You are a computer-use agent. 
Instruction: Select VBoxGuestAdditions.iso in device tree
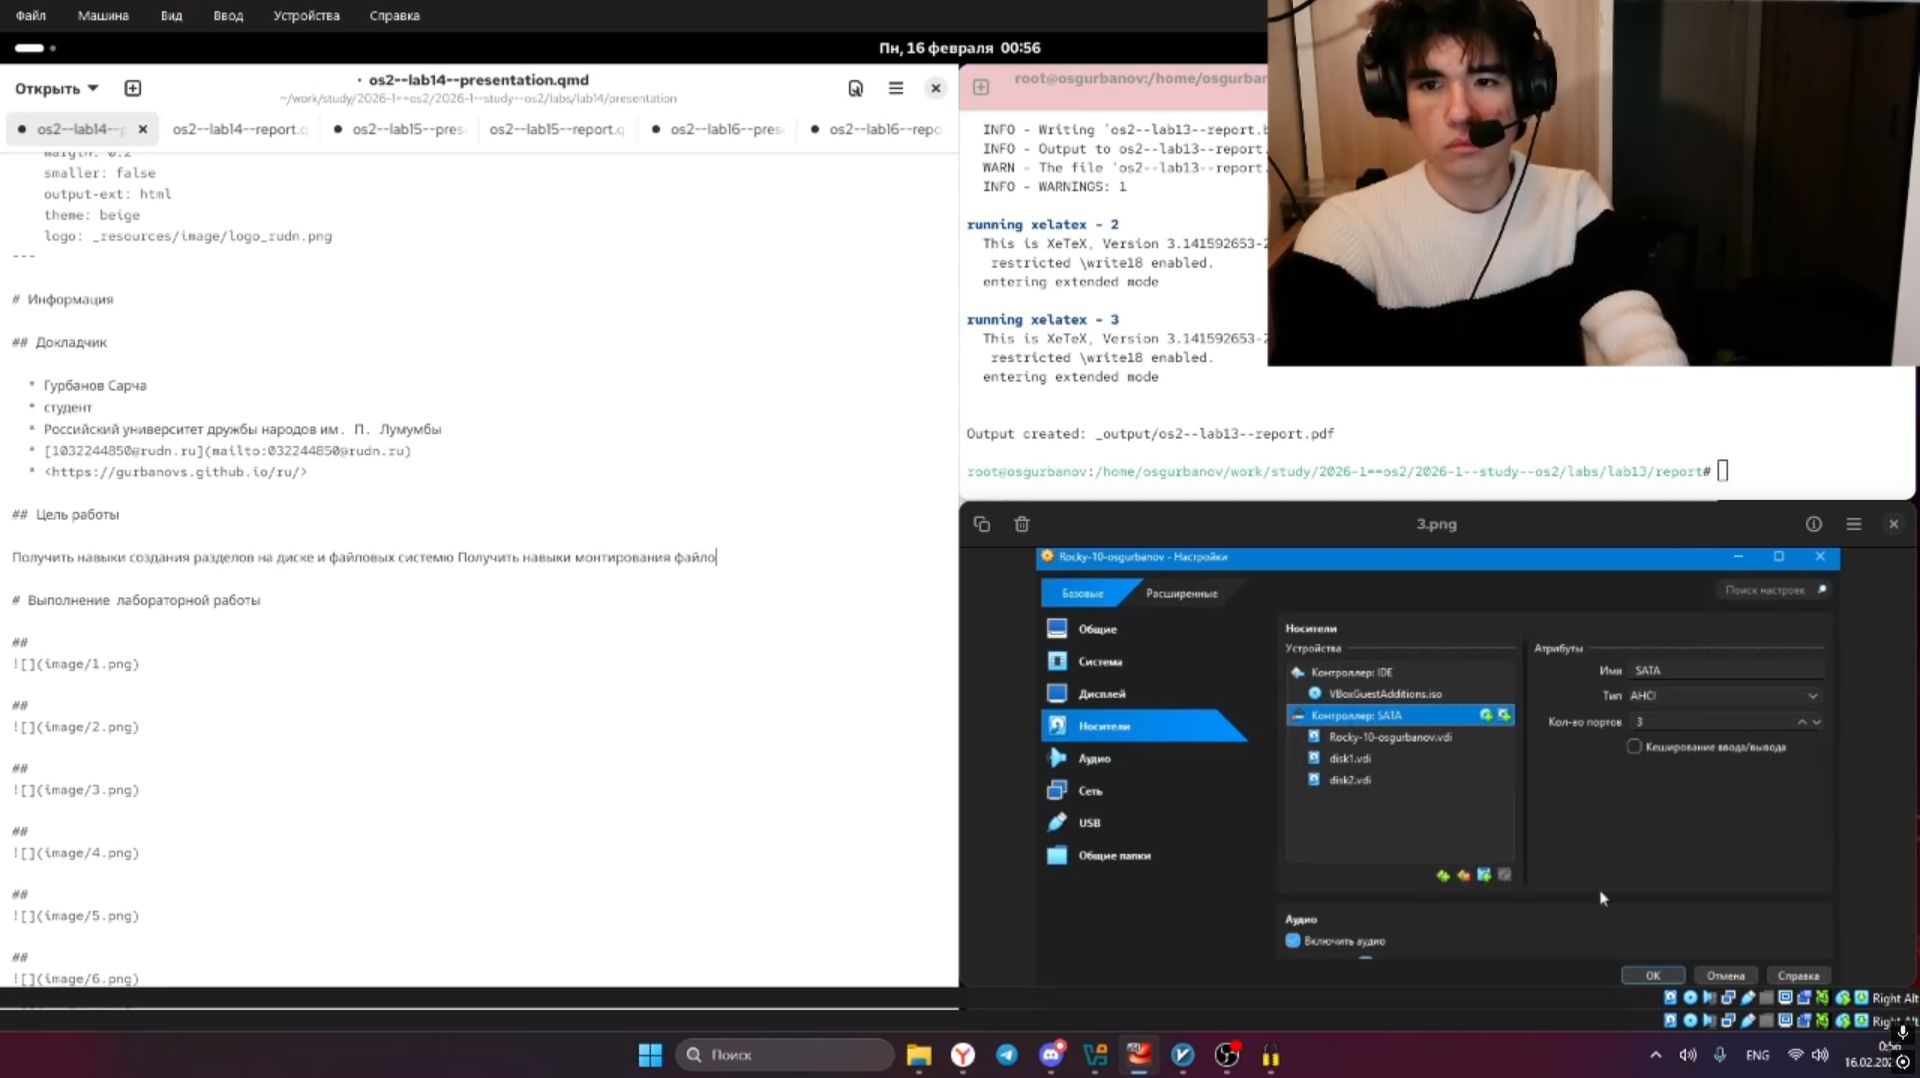tap(1400, 694)
